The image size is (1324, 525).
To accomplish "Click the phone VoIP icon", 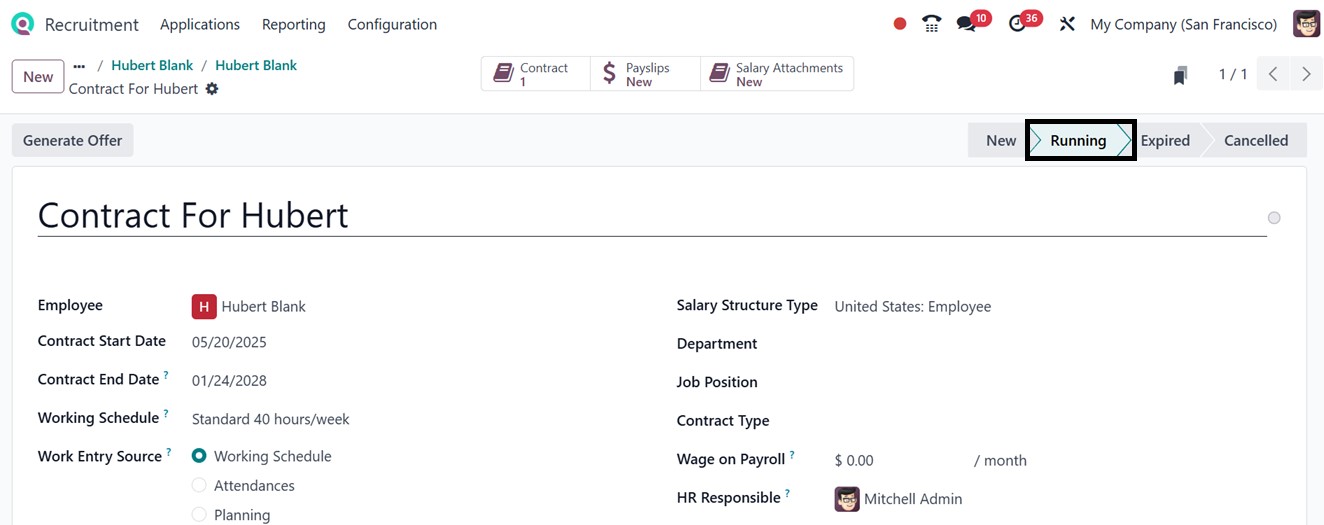I will point(932,24).
